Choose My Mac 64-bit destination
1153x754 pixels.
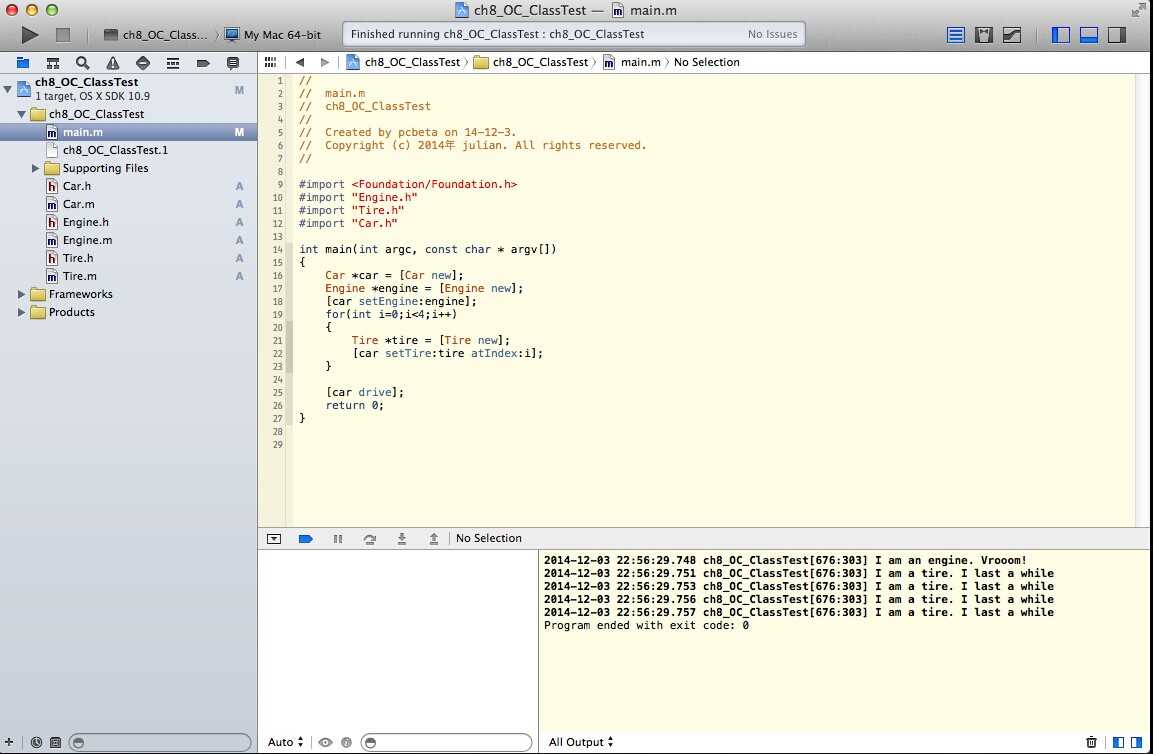[273, 35]
